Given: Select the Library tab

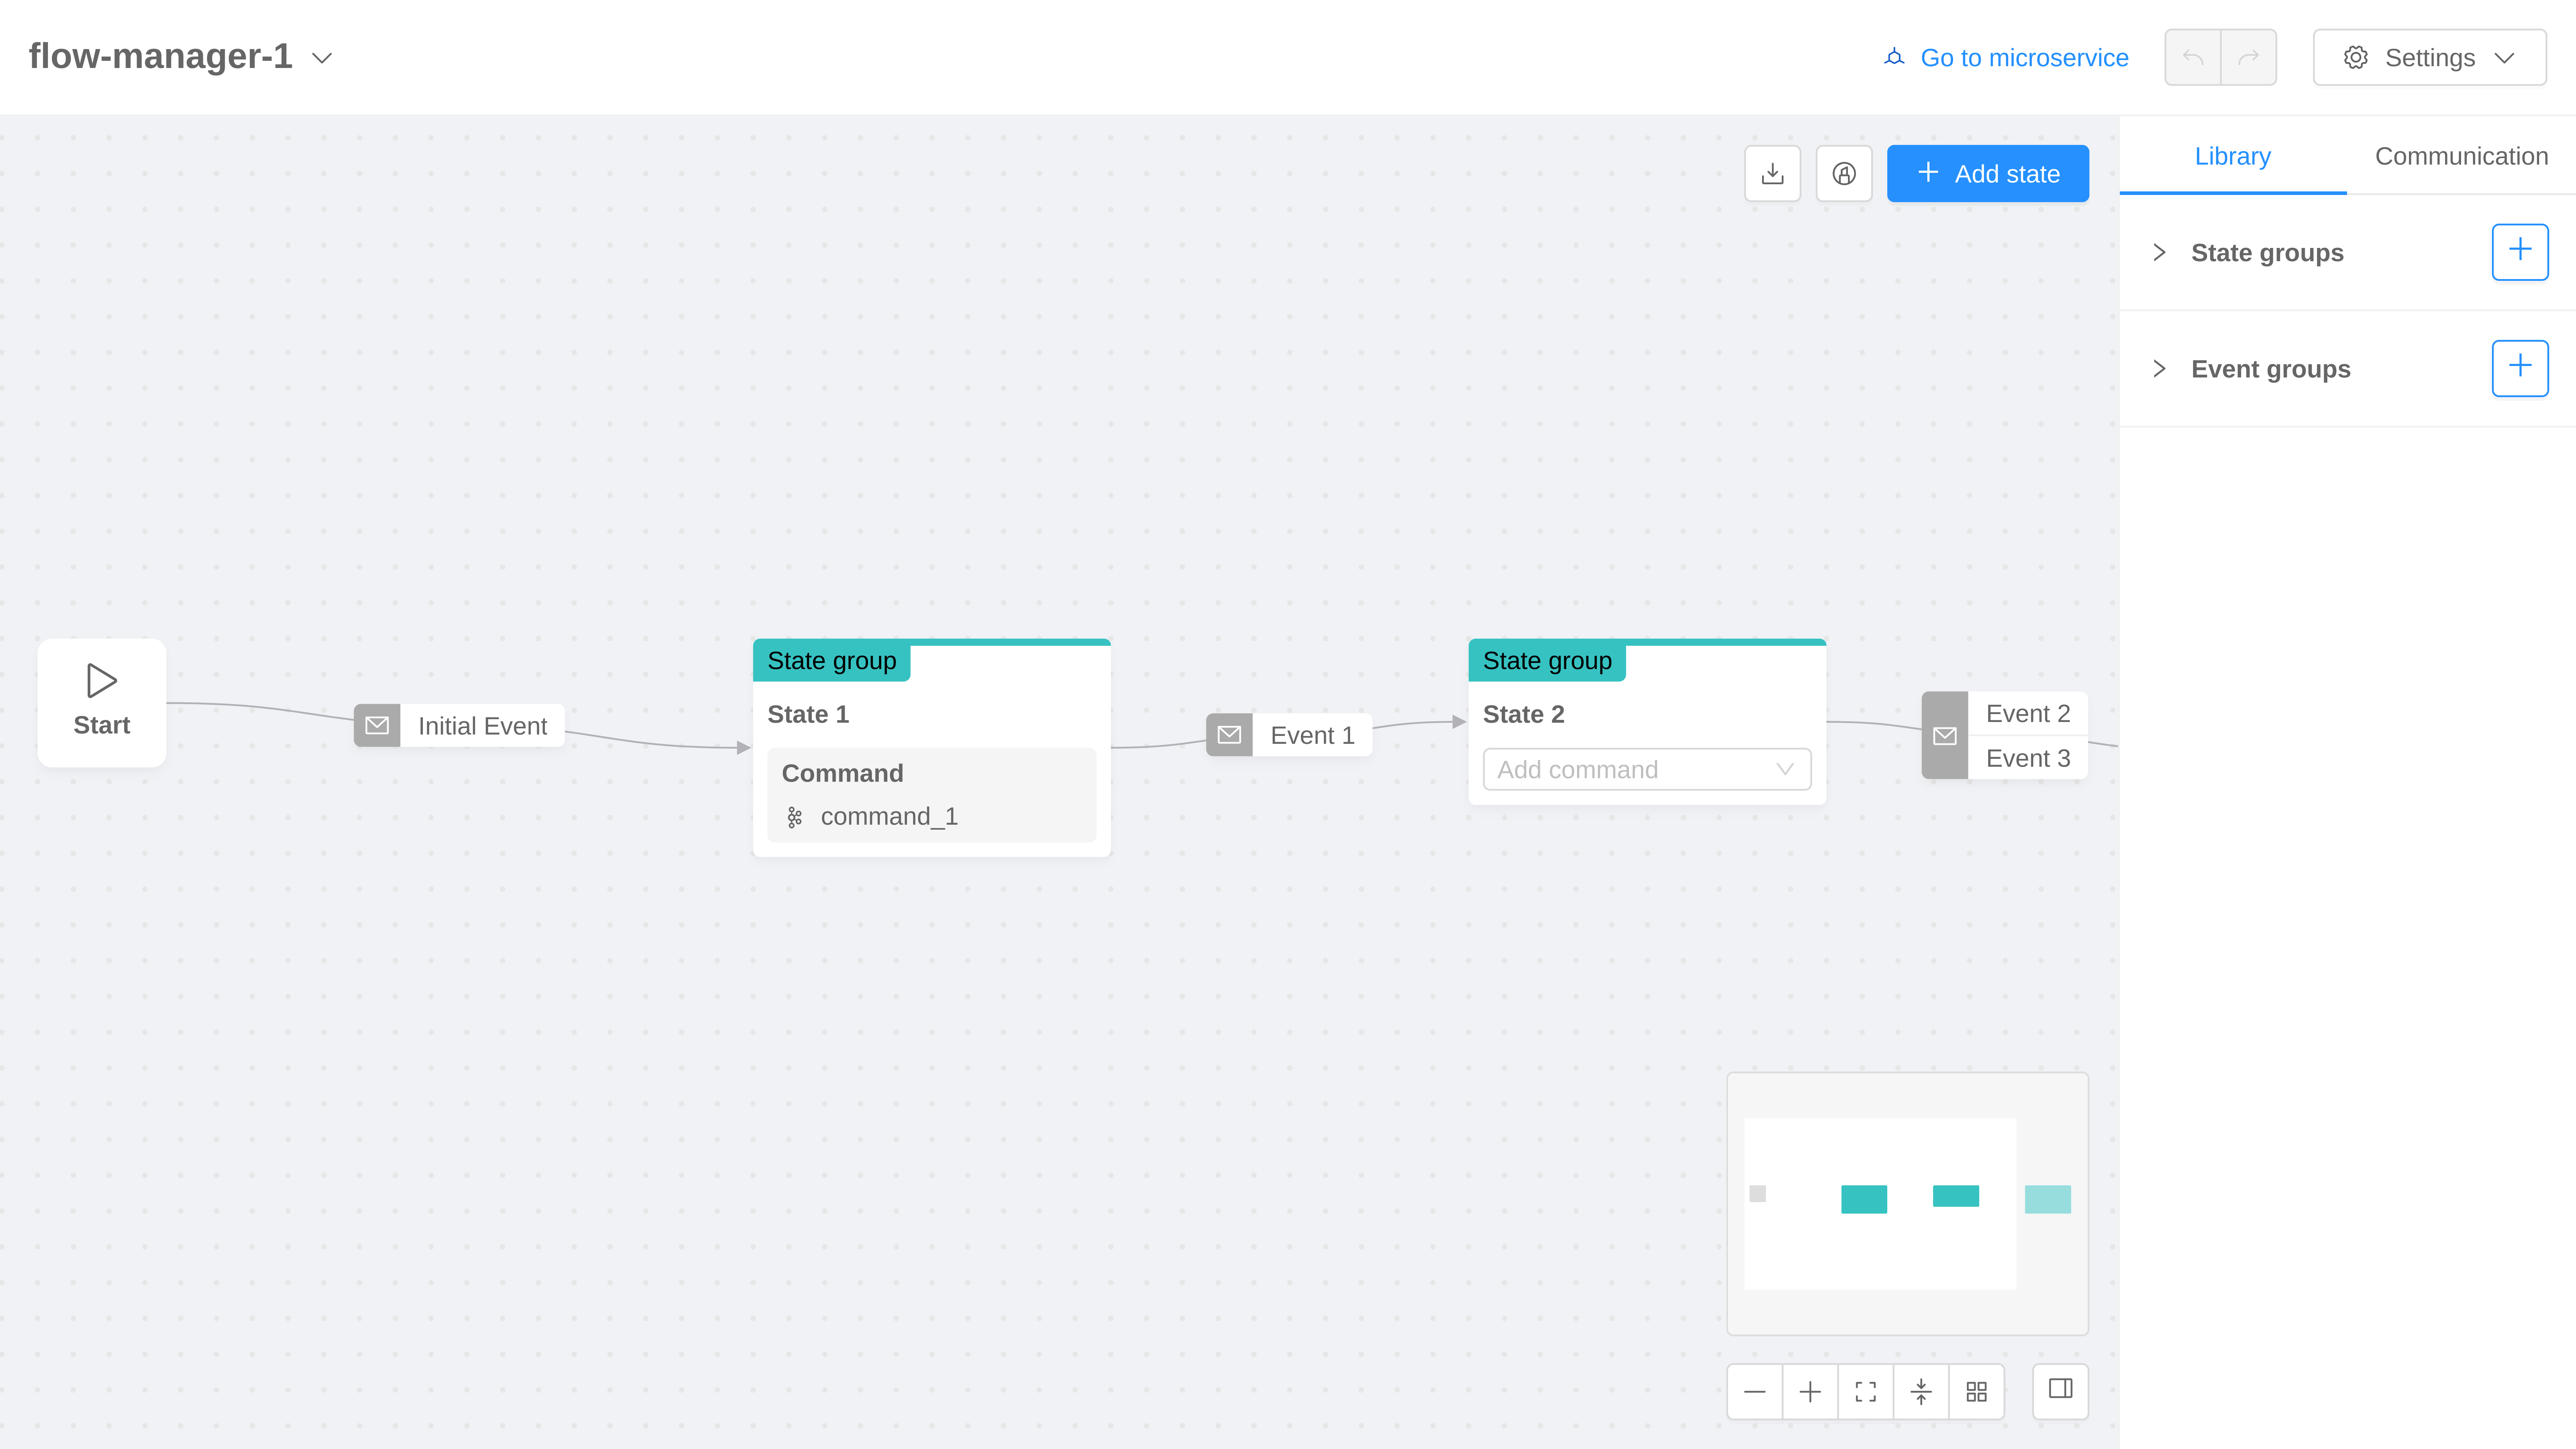Looking at the screenshot, I should pyautogui.click(x=2232, y=156).
